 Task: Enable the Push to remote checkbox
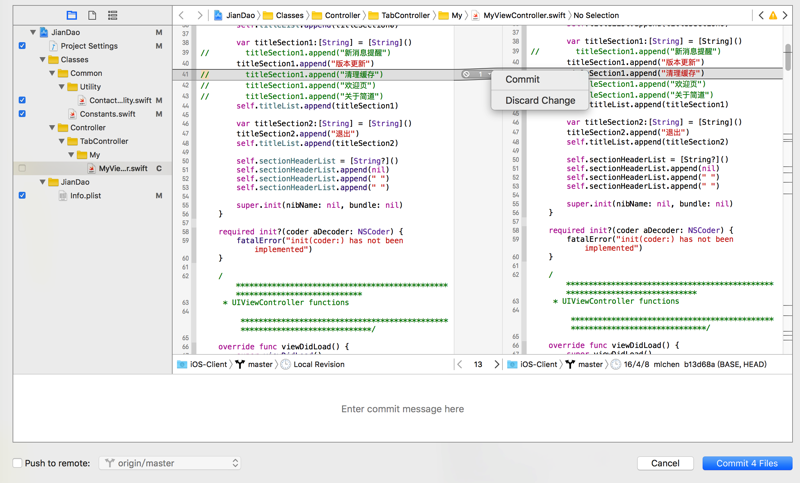[17, 463]
